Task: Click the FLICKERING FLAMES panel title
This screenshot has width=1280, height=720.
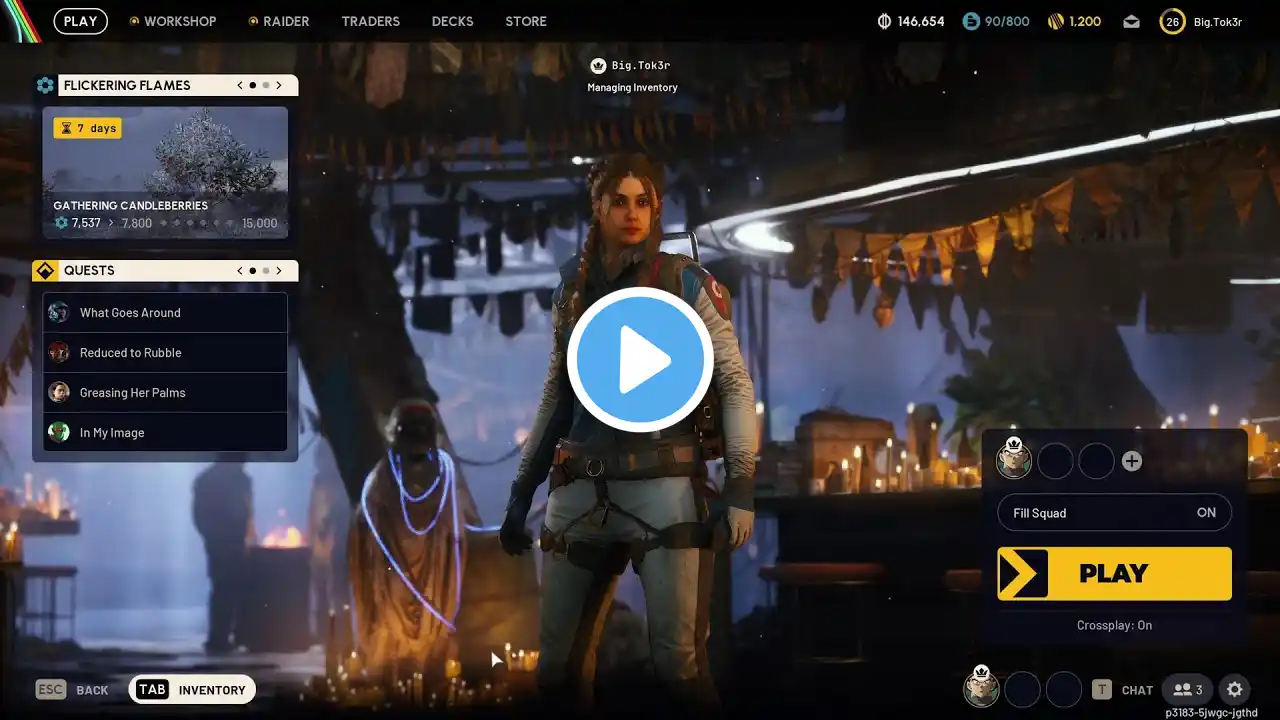Action: [x=127, y=85]
